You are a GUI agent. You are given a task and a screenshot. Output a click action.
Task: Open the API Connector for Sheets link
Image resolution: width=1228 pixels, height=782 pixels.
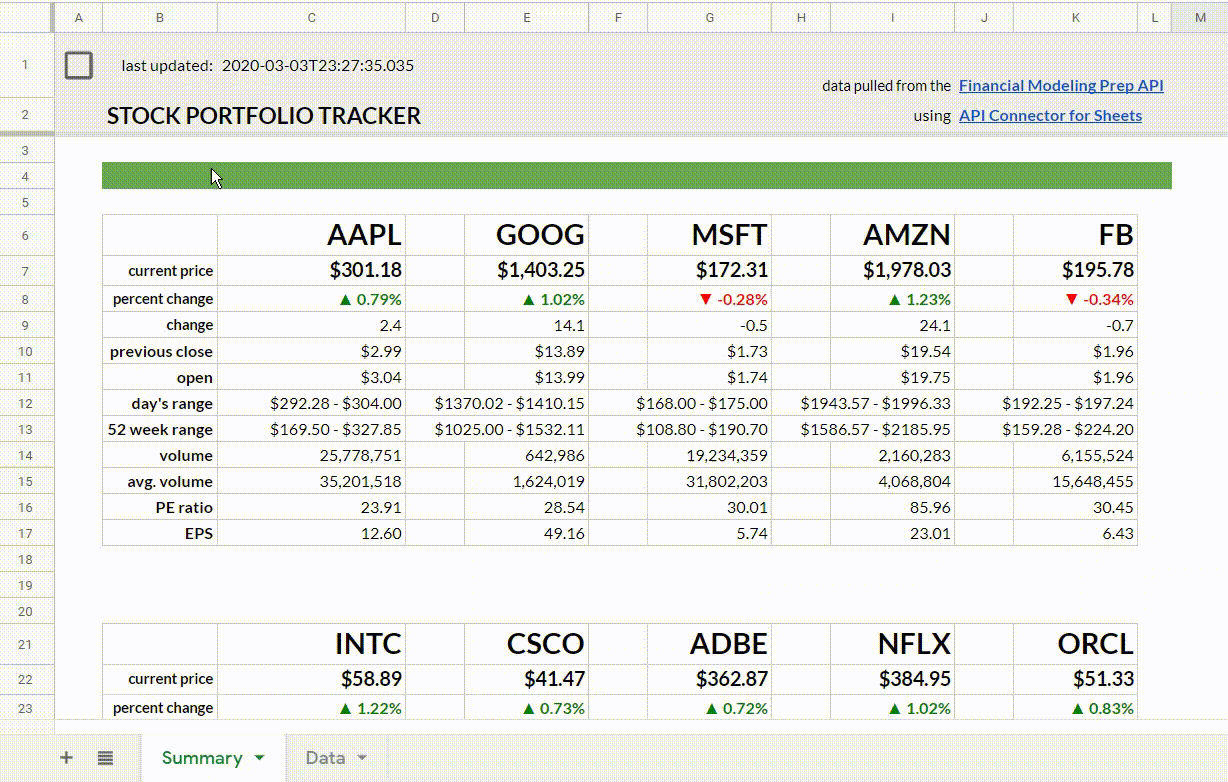click(x=1050, y=116)
